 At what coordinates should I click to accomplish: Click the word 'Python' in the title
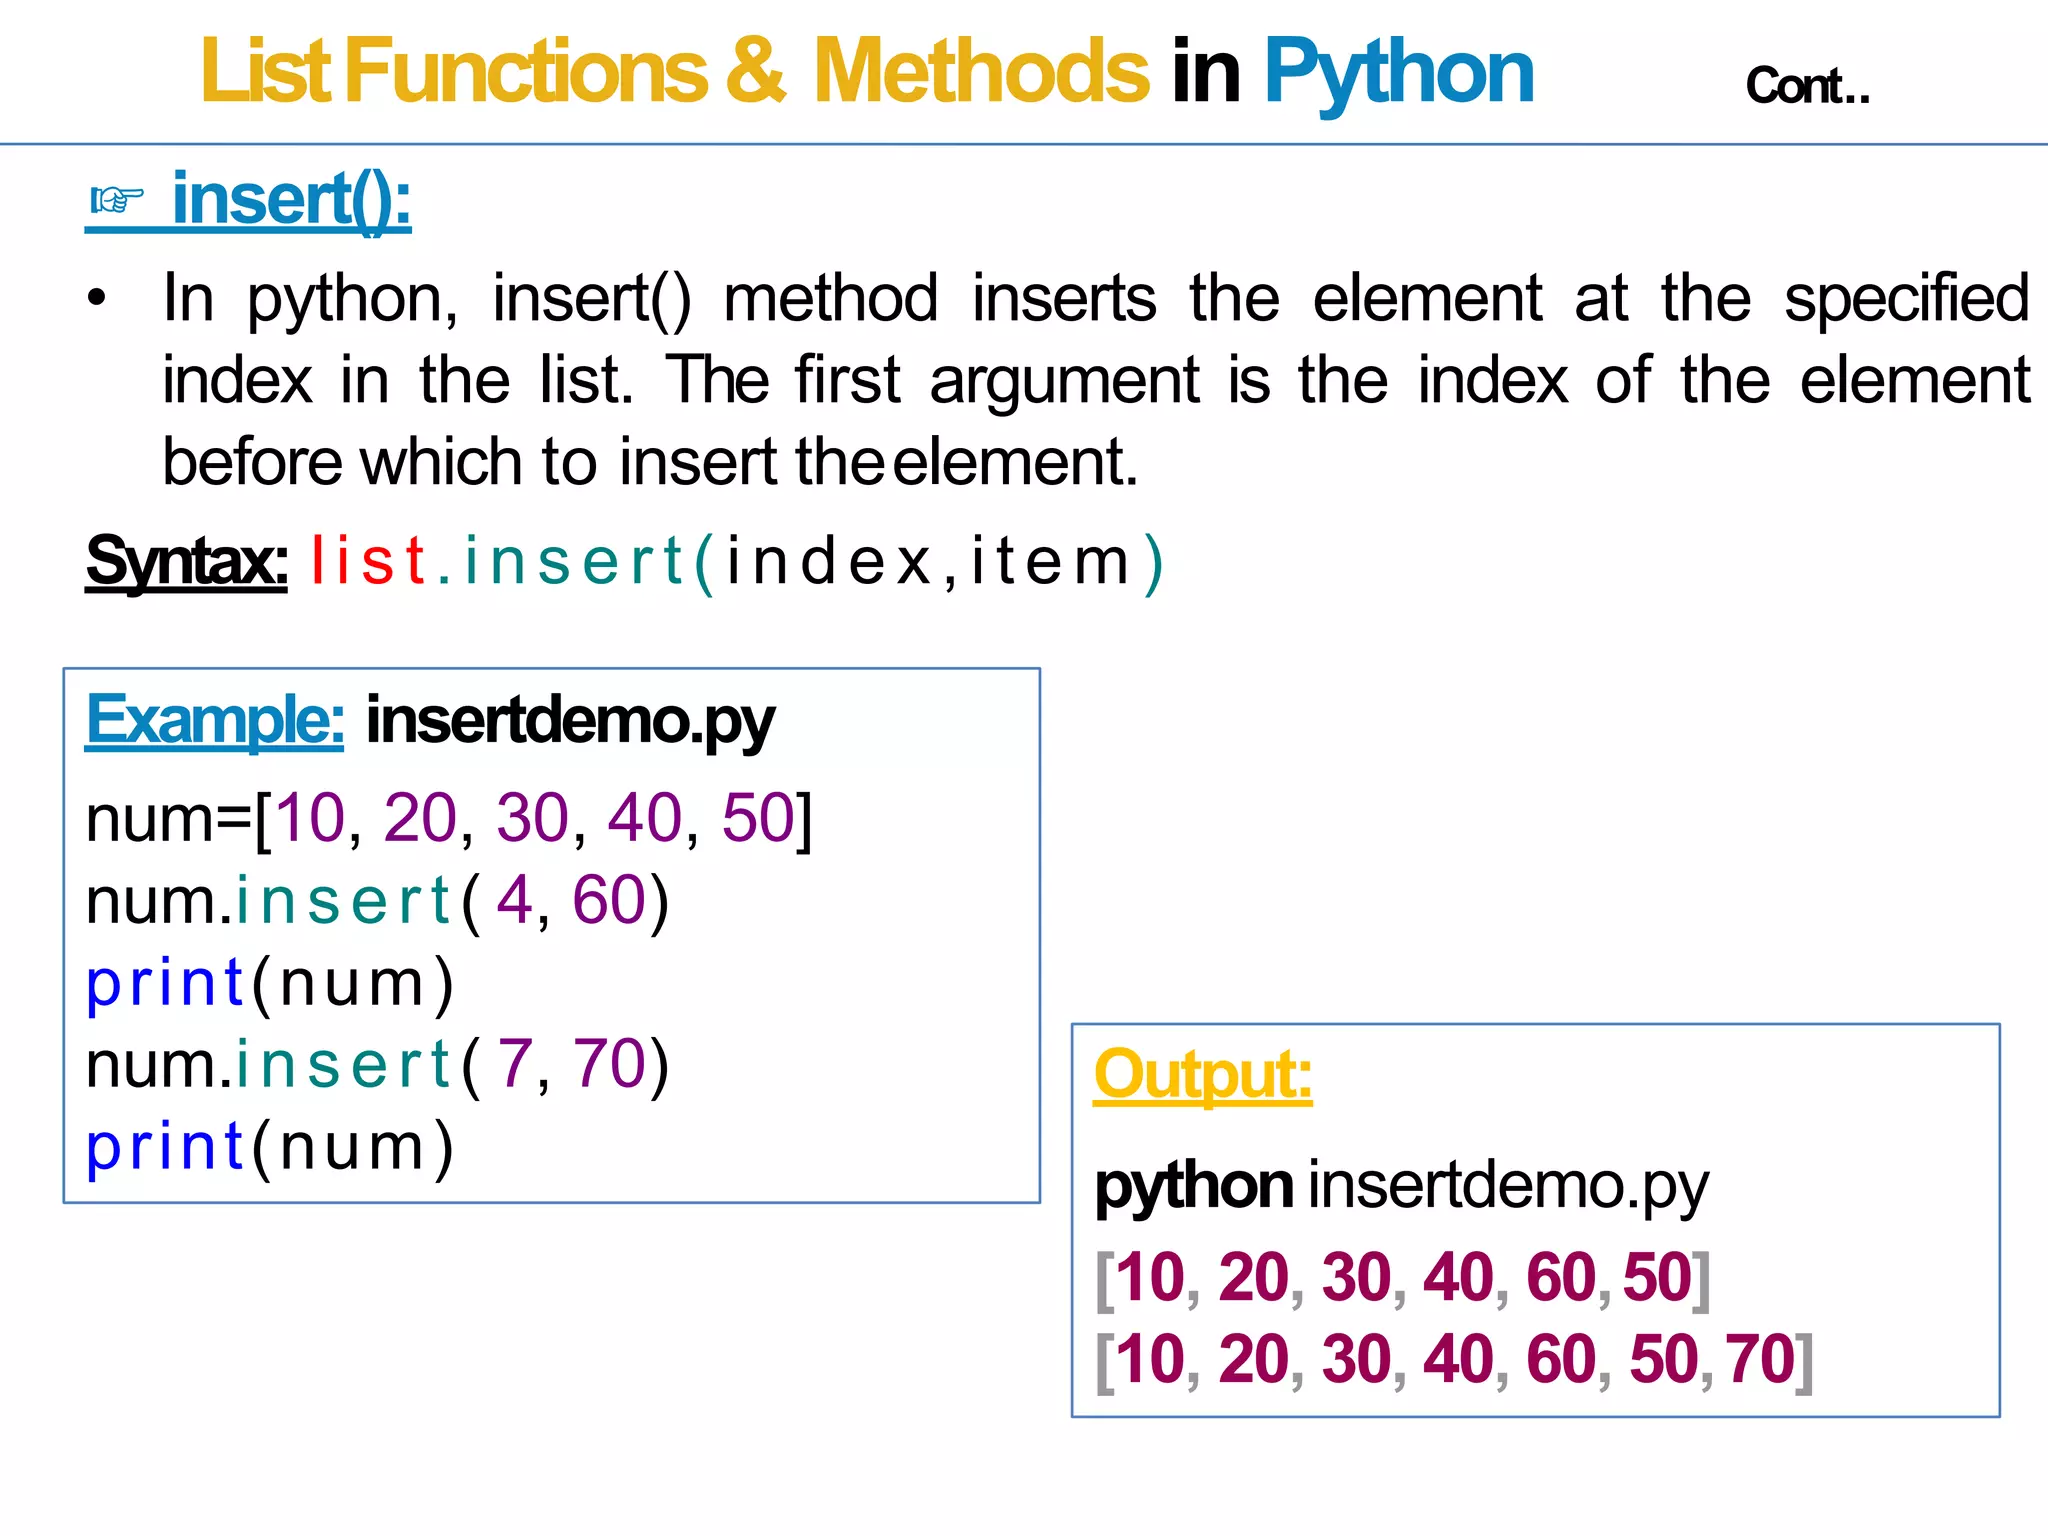coord(1399,74)
